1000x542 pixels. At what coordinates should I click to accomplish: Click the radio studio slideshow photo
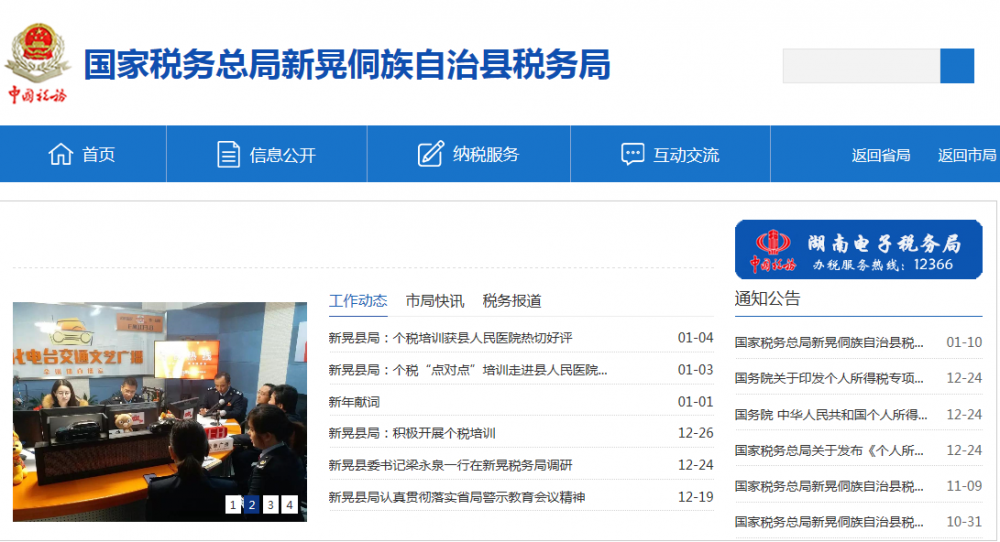(159, 412)
